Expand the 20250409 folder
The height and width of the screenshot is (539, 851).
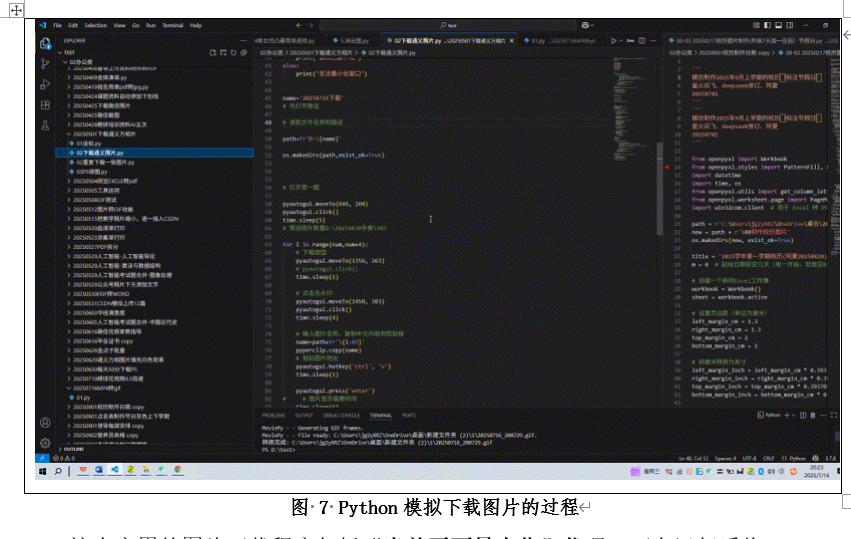coord(99,78)
